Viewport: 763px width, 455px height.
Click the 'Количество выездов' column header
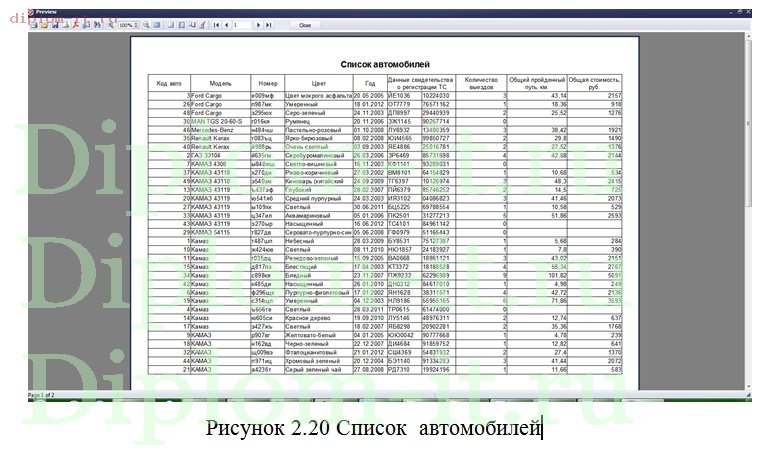pyautogui.click(x=481, y=83)
